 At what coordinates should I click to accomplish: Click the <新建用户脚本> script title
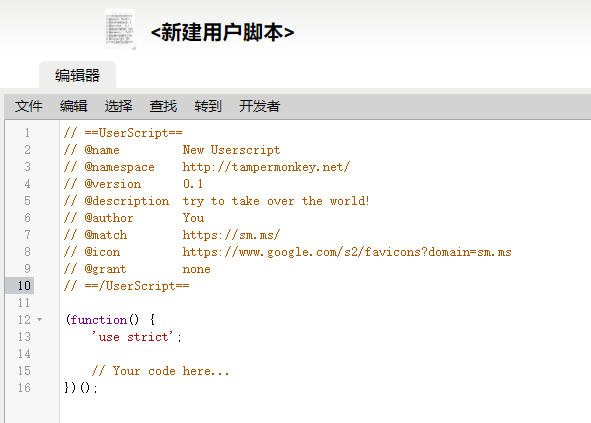click(222, 32)
